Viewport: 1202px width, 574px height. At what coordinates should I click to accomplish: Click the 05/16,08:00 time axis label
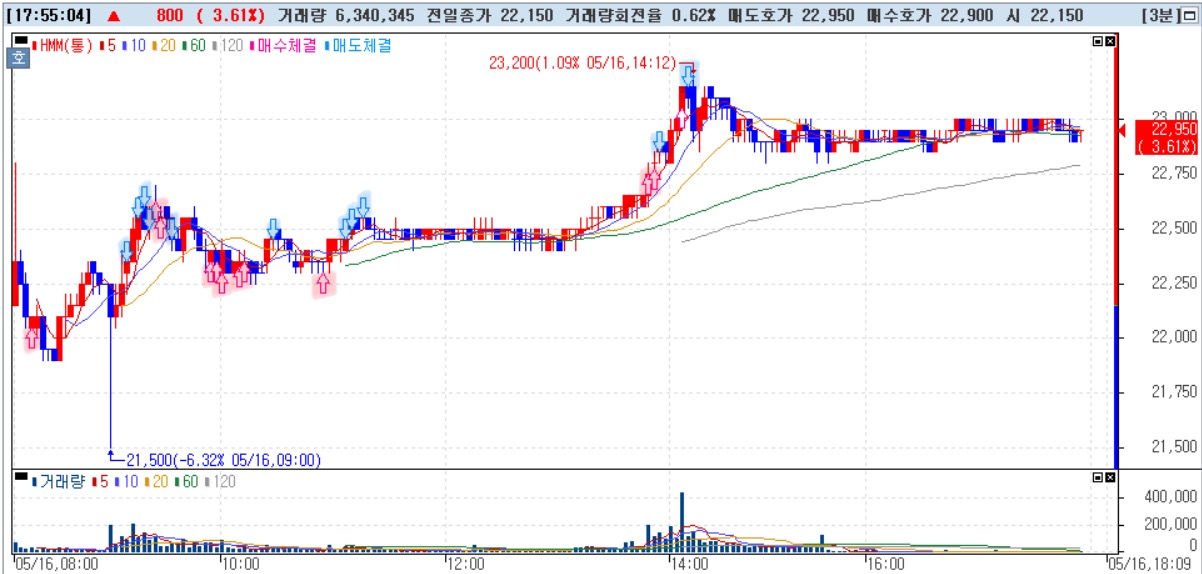click(58, 564)
